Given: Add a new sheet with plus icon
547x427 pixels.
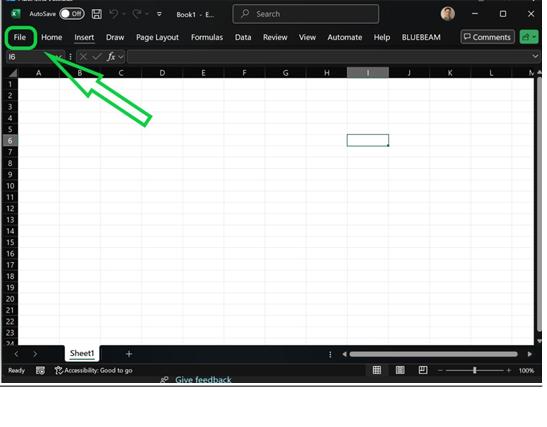Looking at the screenshot, I should pyautogui.click(x=129, y=354).
